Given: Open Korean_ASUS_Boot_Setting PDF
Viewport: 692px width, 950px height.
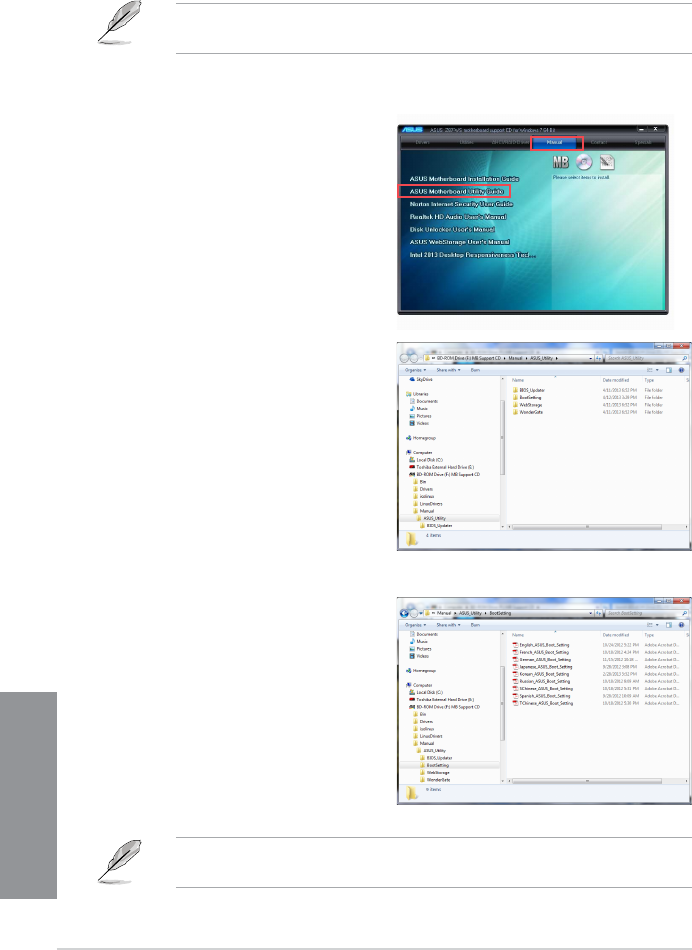Looking at the screenshot, I should pyautogui.click(x=541, y=674).
